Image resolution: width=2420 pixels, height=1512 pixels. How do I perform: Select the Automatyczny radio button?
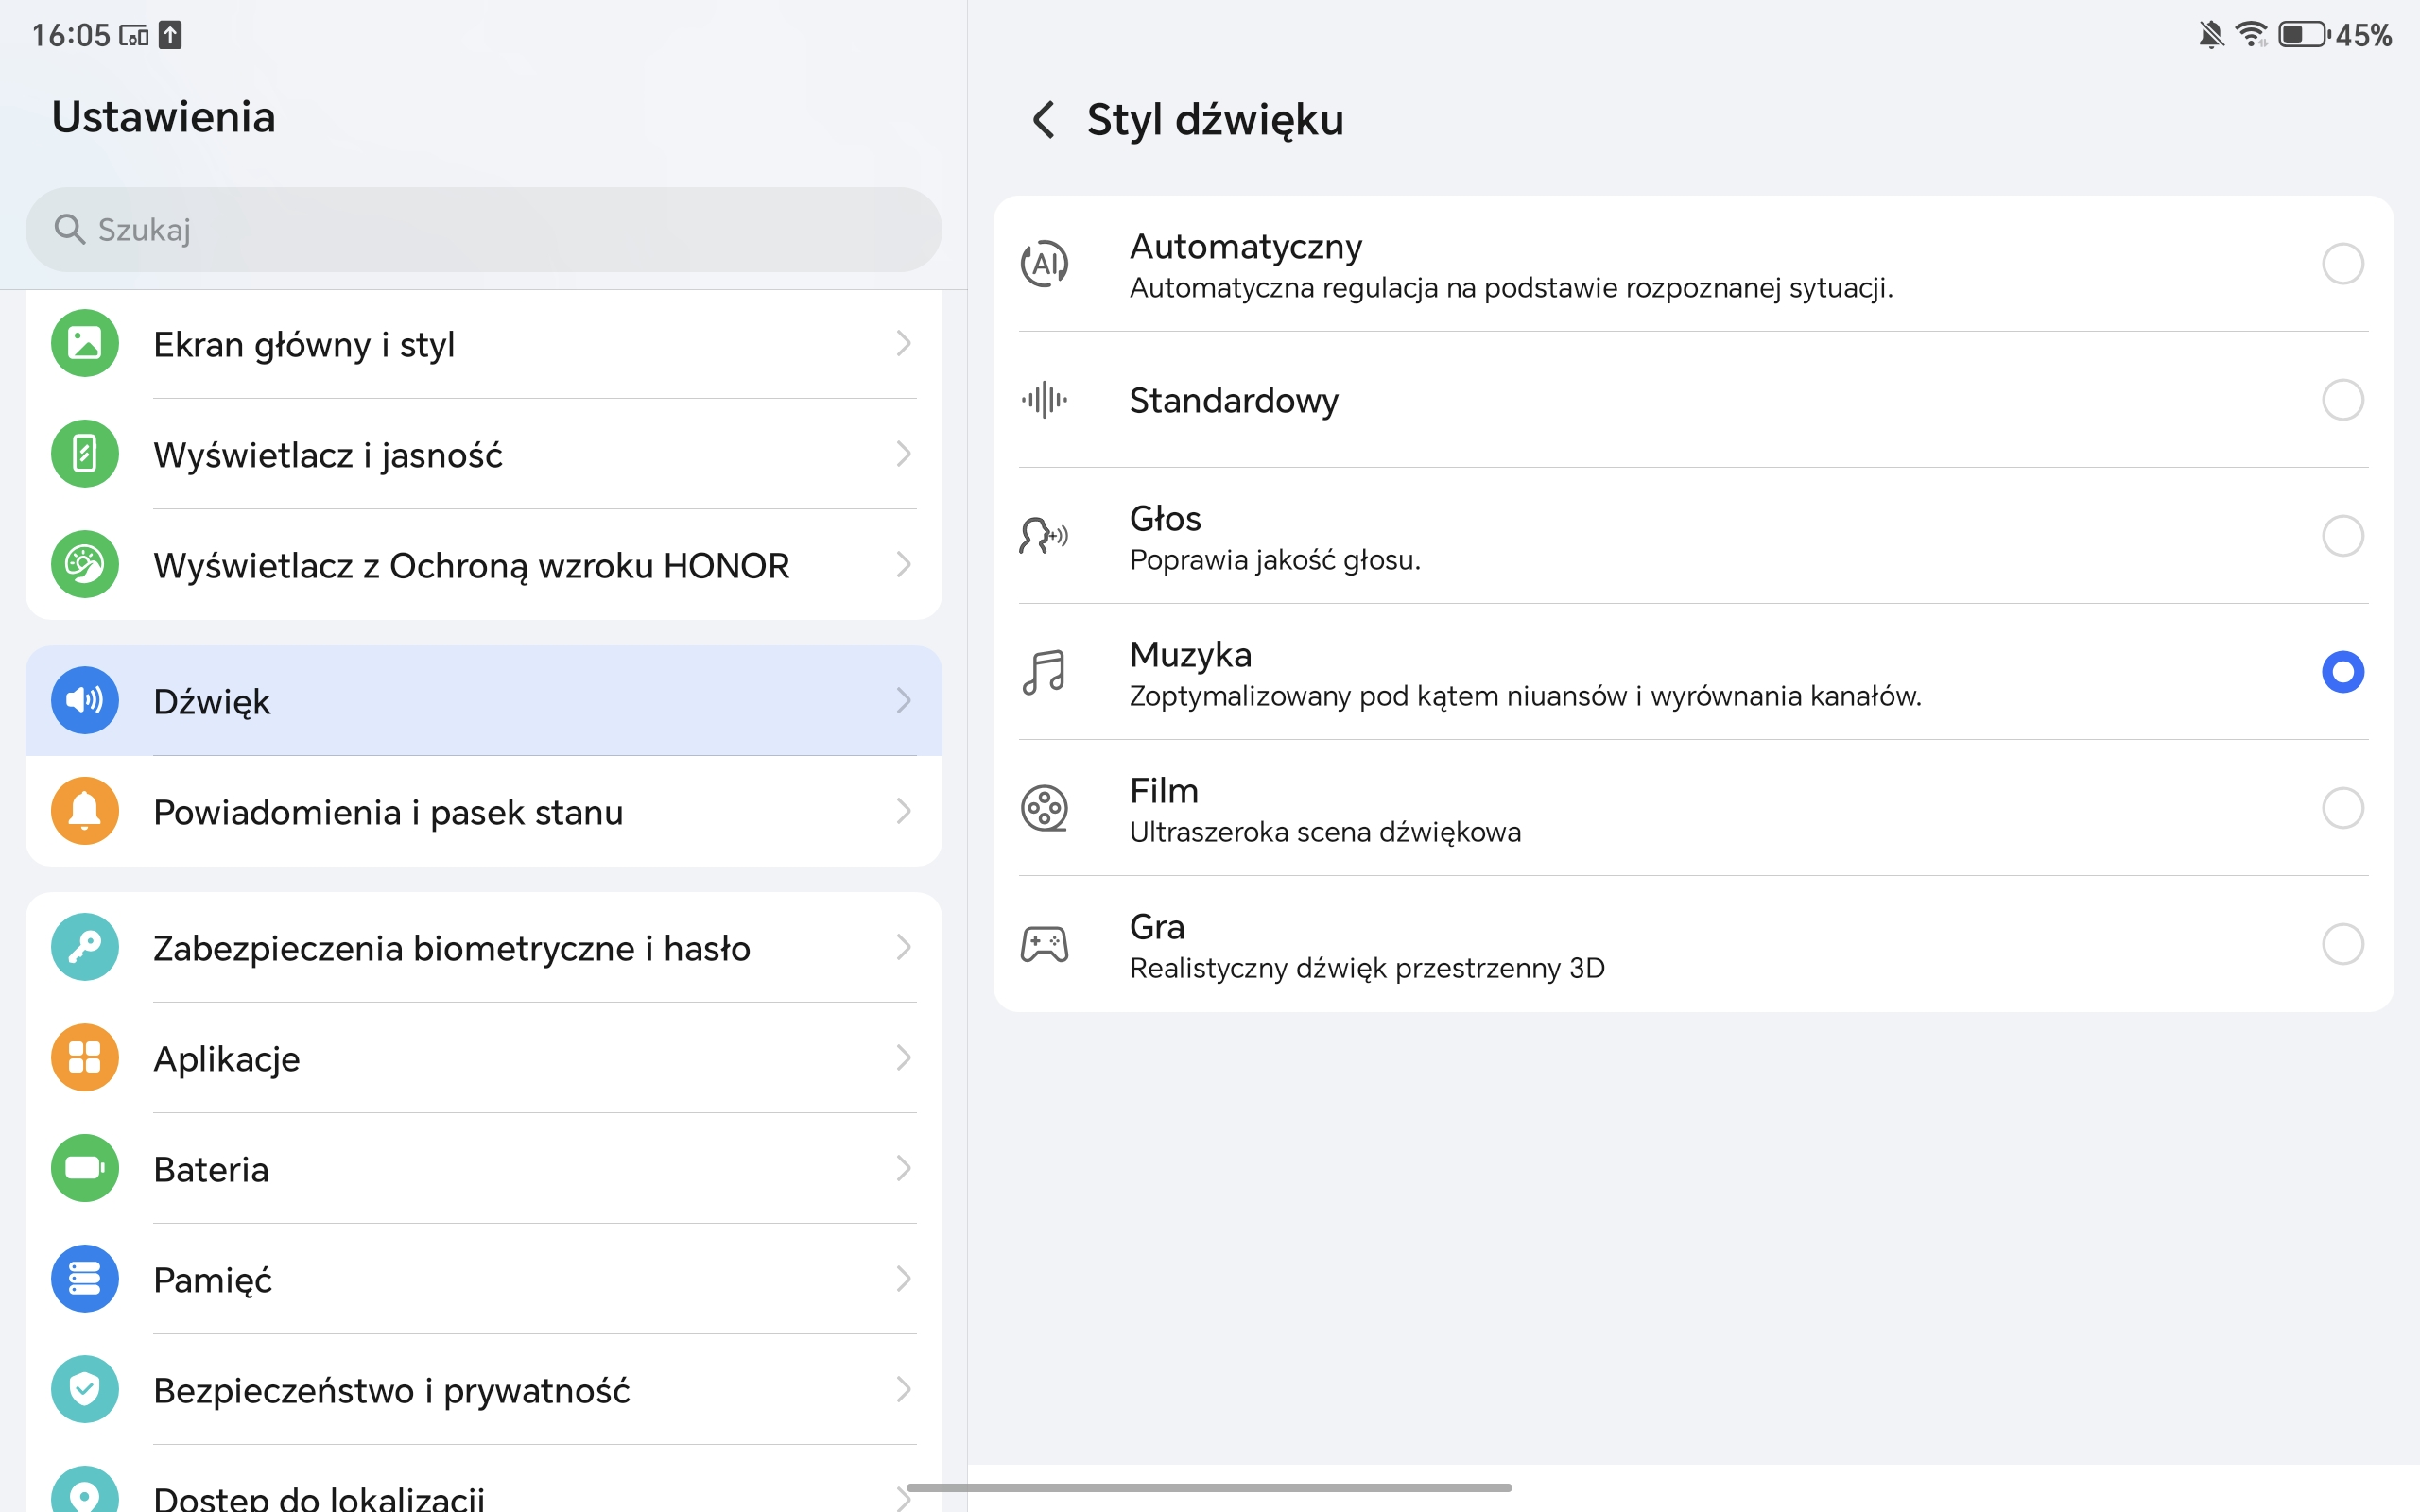pos(2342,264)
